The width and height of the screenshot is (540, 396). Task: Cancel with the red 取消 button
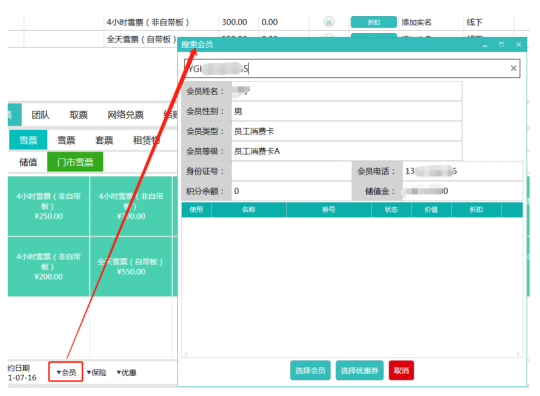401,371
